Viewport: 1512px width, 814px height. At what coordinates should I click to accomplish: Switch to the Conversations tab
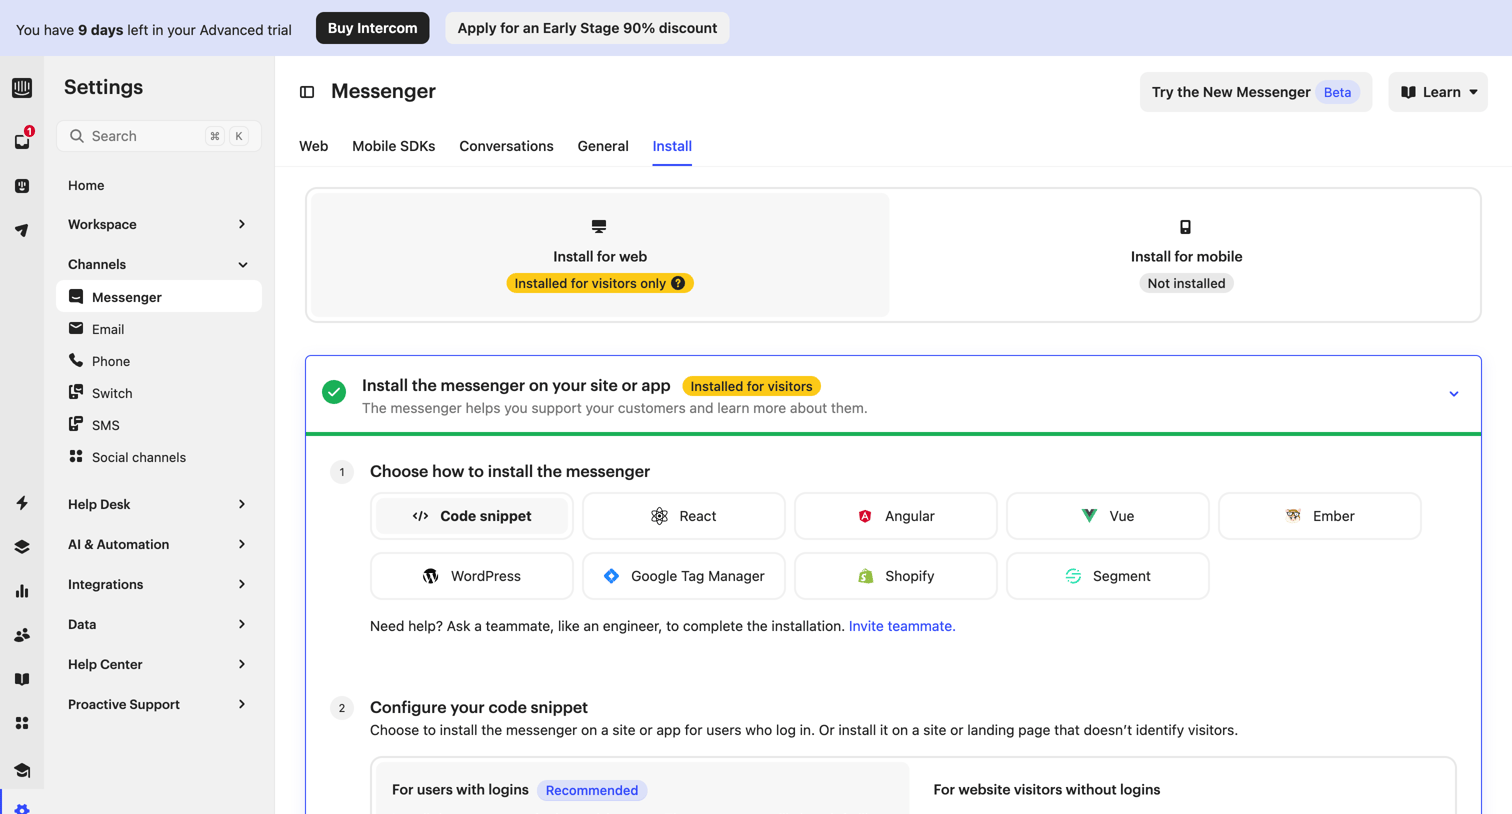pos(506,146)
